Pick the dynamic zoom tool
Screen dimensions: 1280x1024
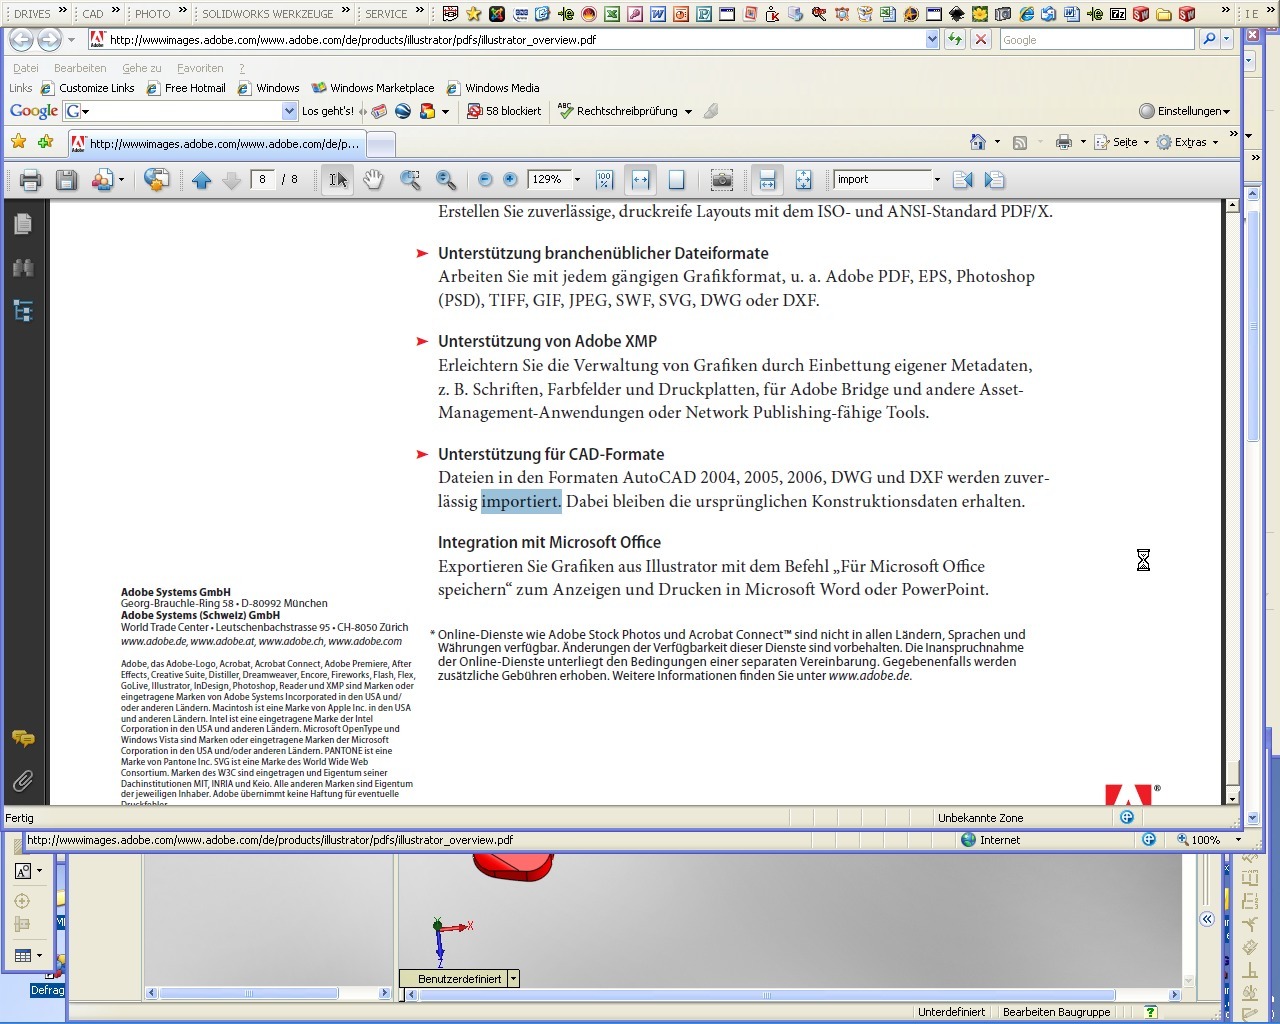(446, 180)
